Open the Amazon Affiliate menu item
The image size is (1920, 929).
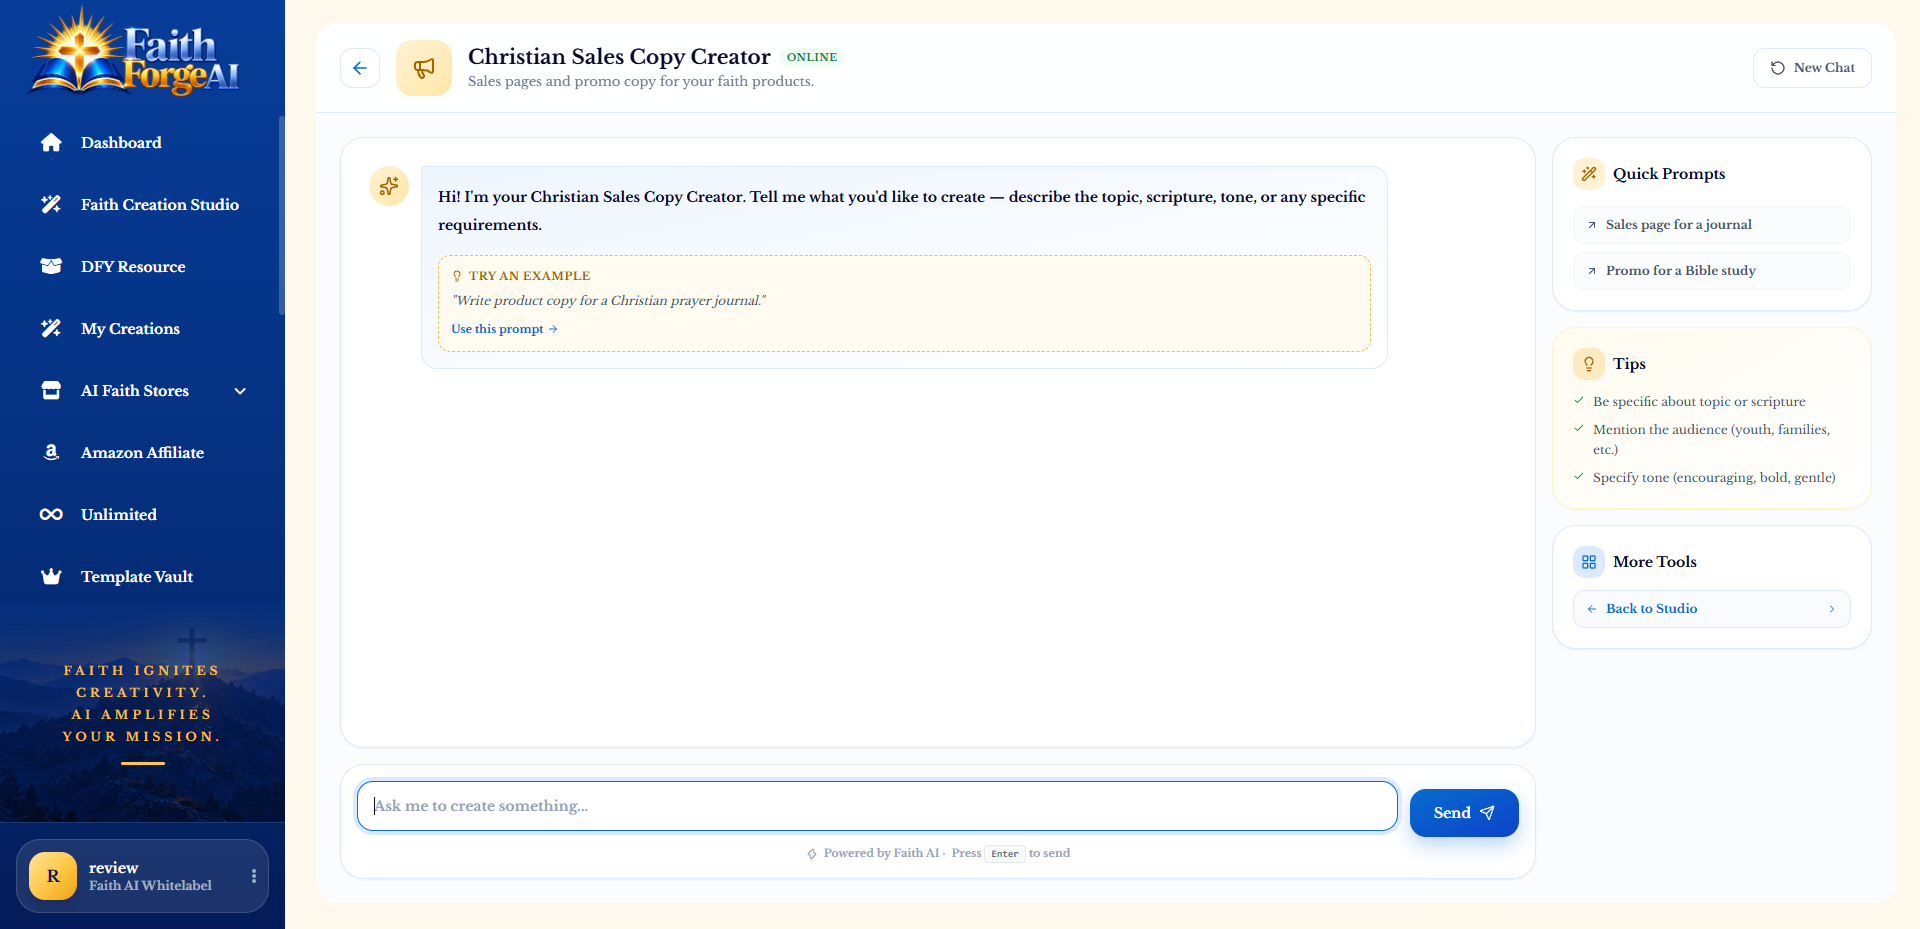coord(142,453)
